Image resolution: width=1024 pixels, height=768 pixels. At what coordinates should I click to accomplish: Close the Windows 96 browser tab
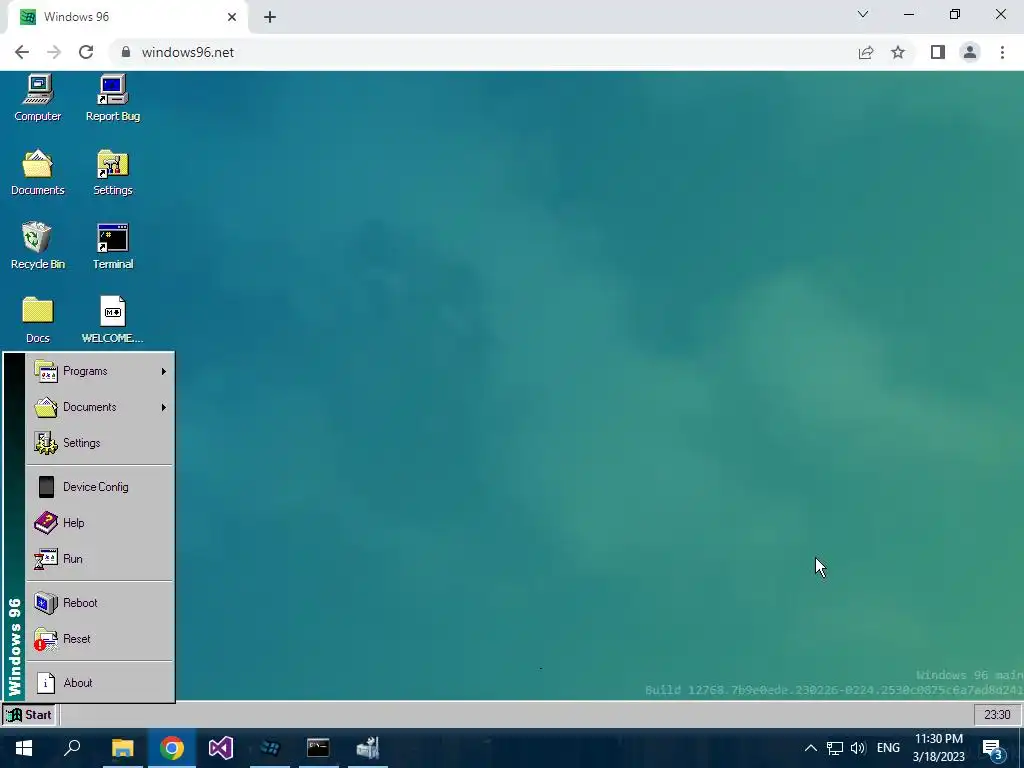[232, 17]
